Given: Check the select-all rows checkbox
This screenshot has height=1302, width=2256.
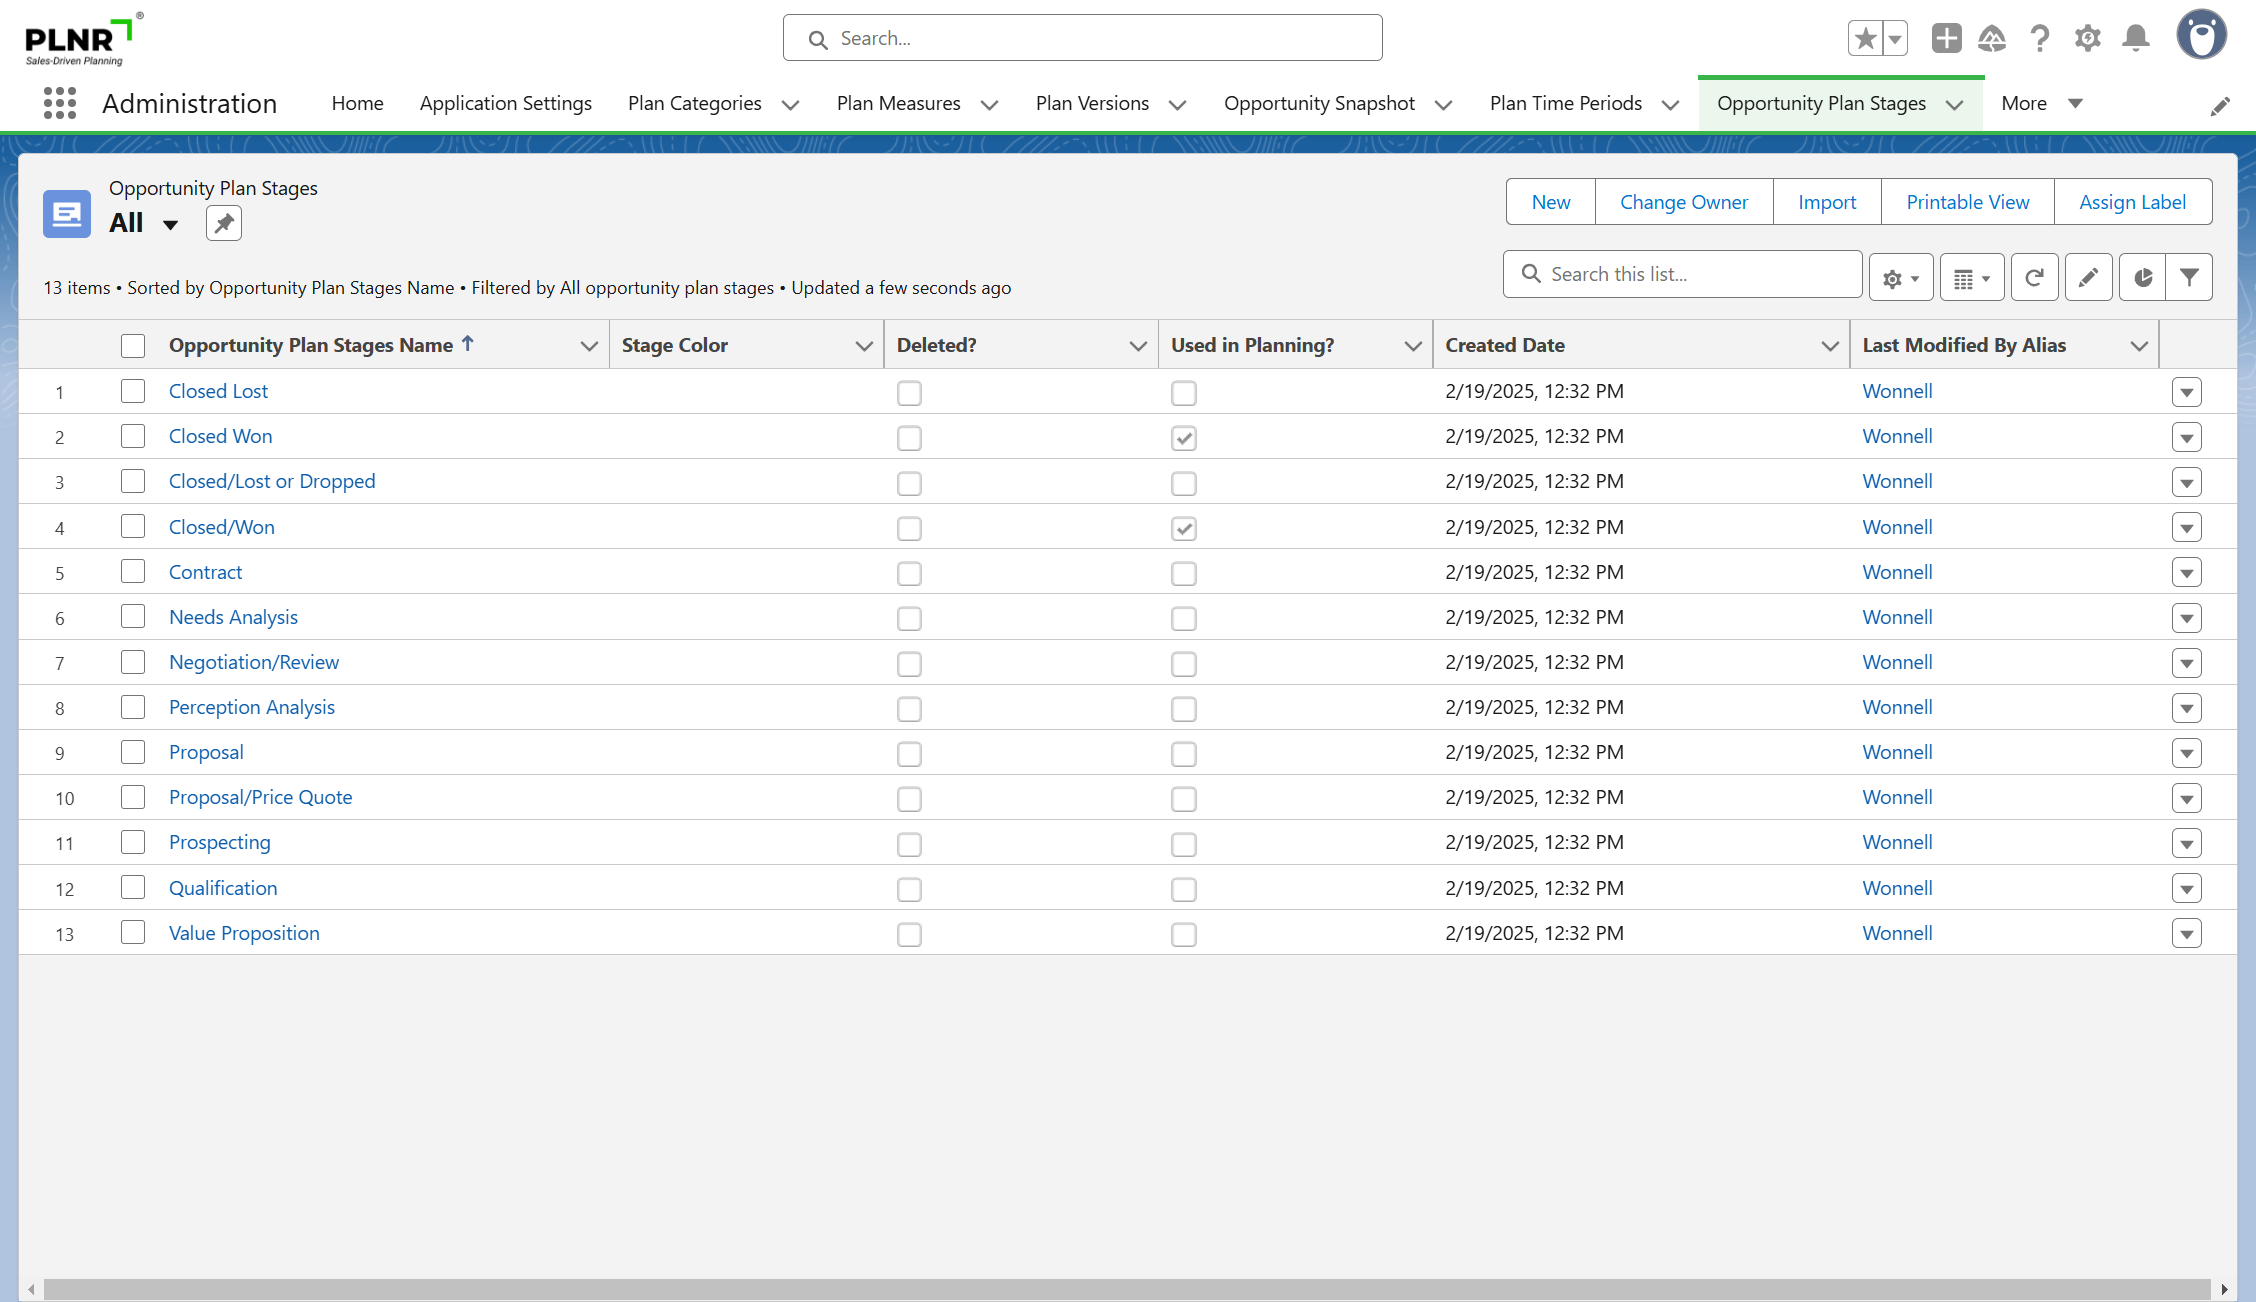Looking at the screenshot, I should 133,346.
